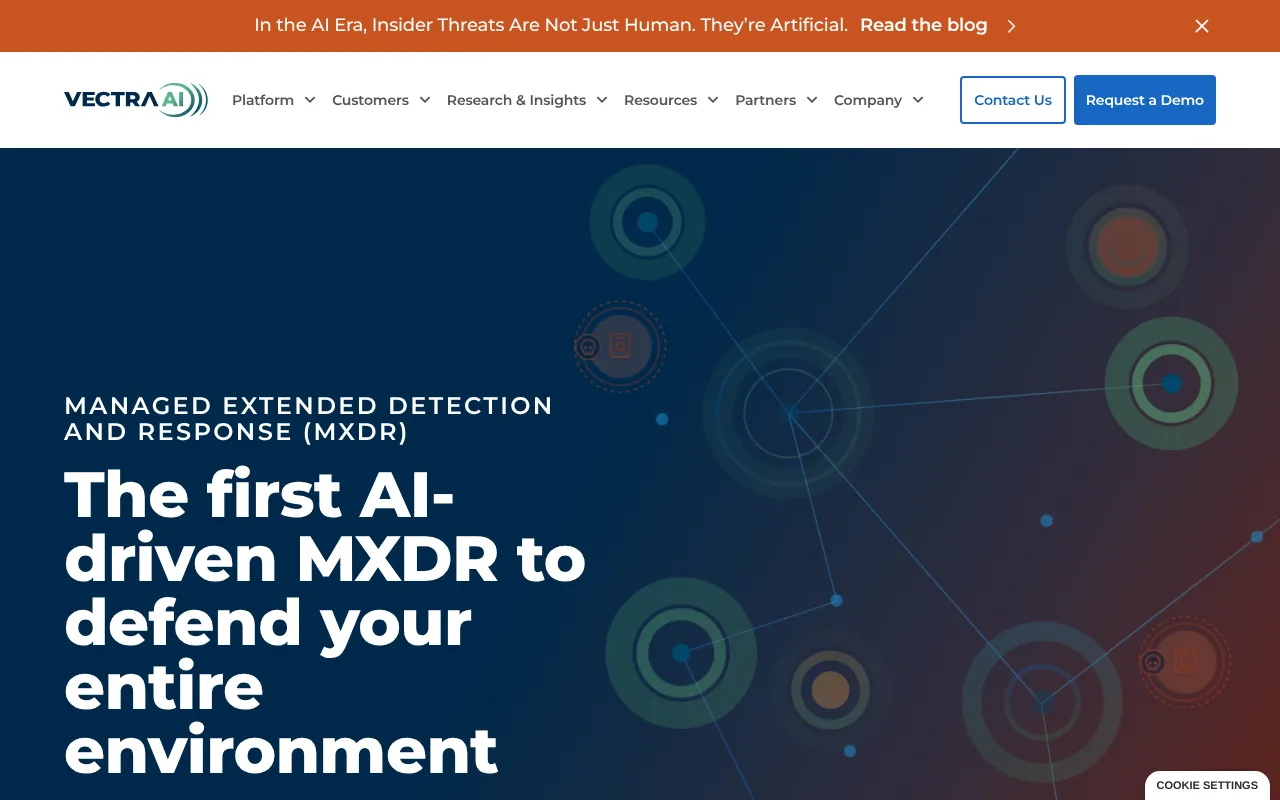The image size is (1280, 800).
Task: Expand the Partners dropdown chevron
Action: [x=812, y=100]
